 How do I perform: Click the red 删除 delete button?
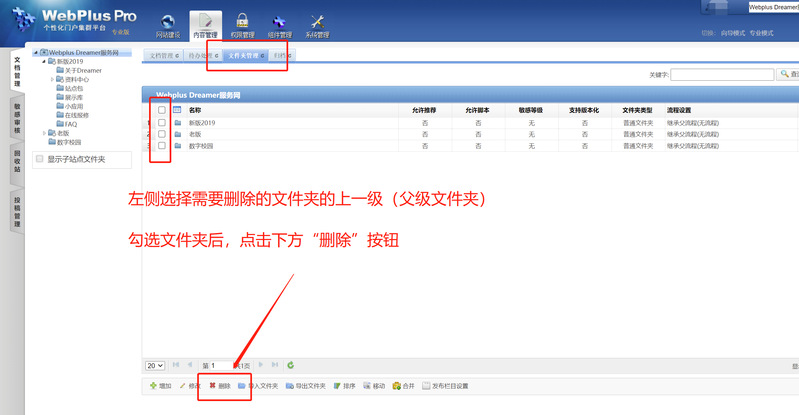pyautogui.click(x=220, y=386)
